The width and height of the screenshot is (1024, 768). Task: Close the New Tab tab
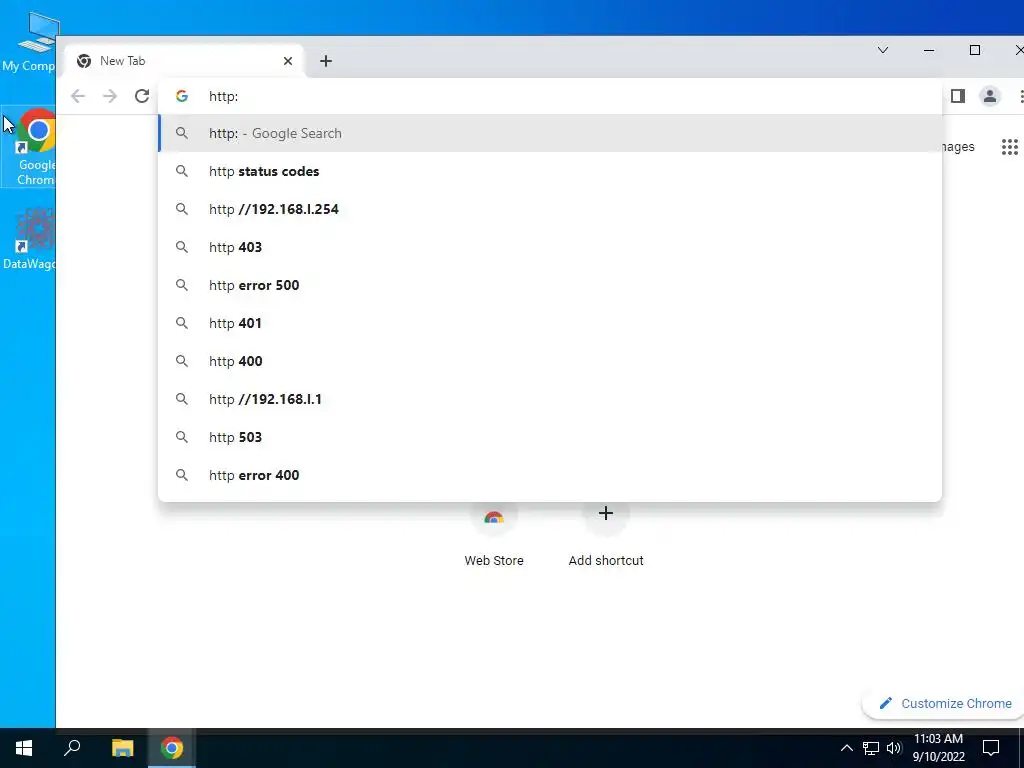pyautogui.click(x=288, y=61)
